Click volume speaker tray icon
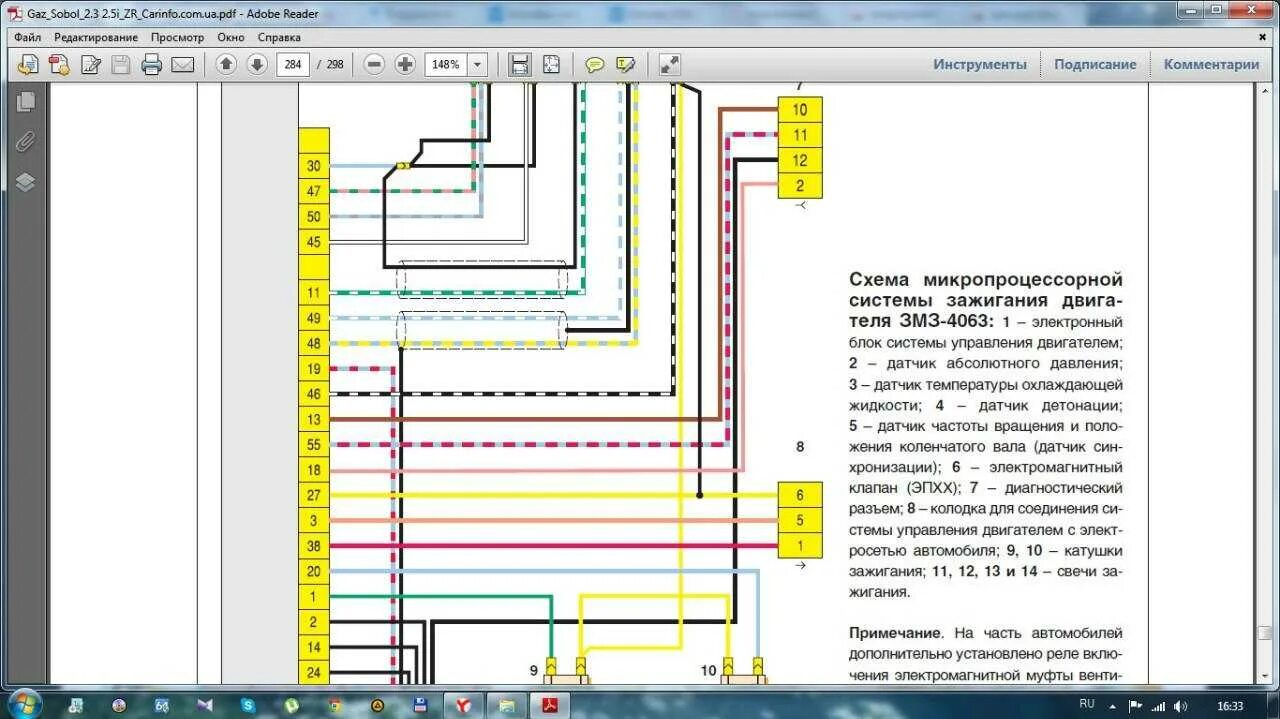This screenshot has height=719, width=1280. pyautogui.click(x=1181, y=706)
